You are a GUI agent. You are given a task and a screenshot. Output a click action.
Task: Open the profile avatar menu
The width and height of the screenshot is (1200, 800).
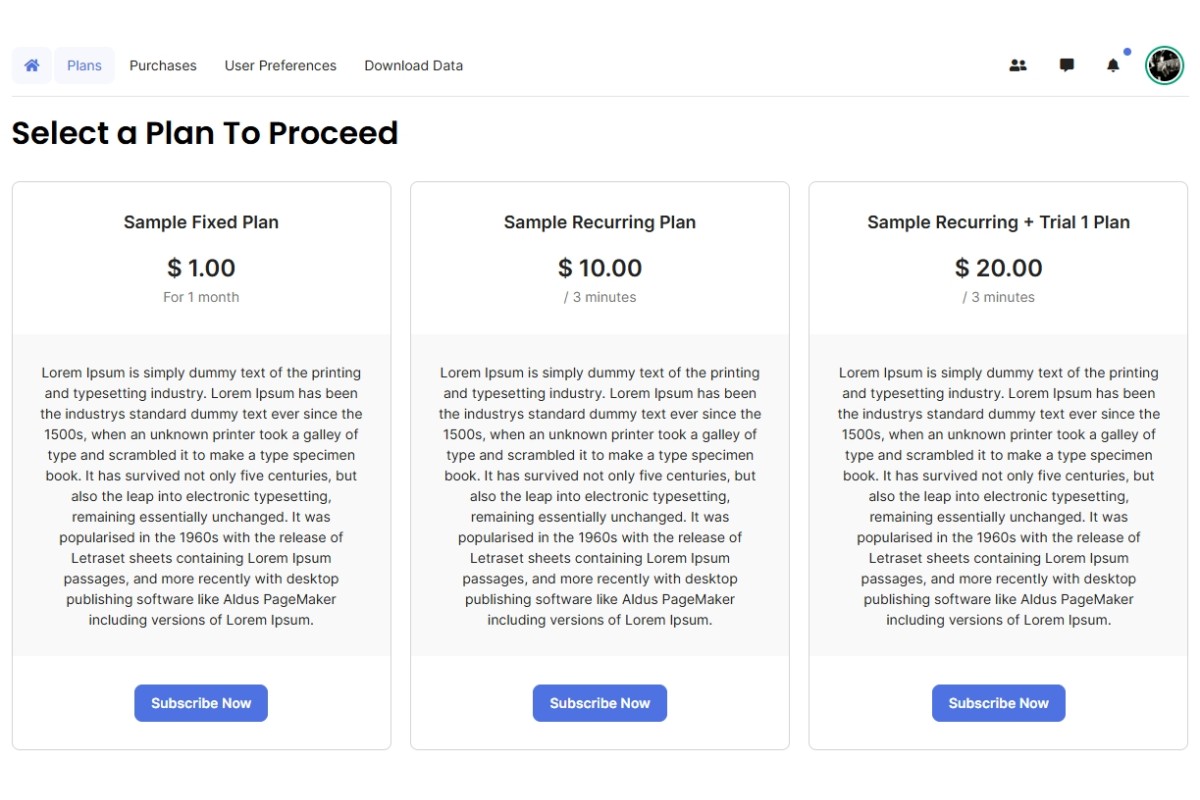tap(1164, 66)
